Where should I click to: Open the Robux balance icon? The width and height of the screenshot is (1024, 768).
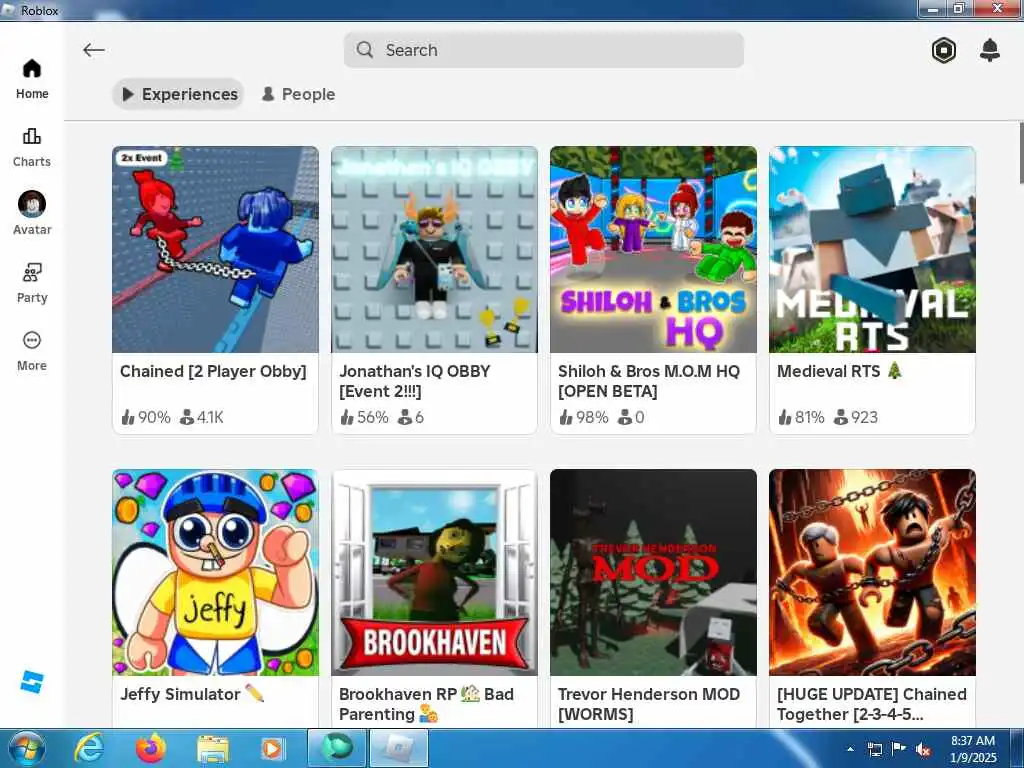point(944,50)
